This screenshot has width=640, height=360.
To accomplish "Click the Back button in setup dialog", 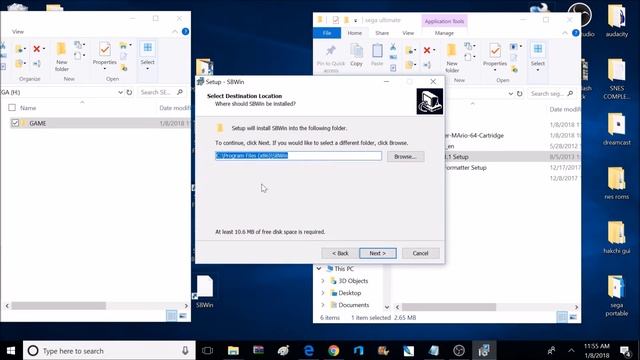I will coord(340,253).
